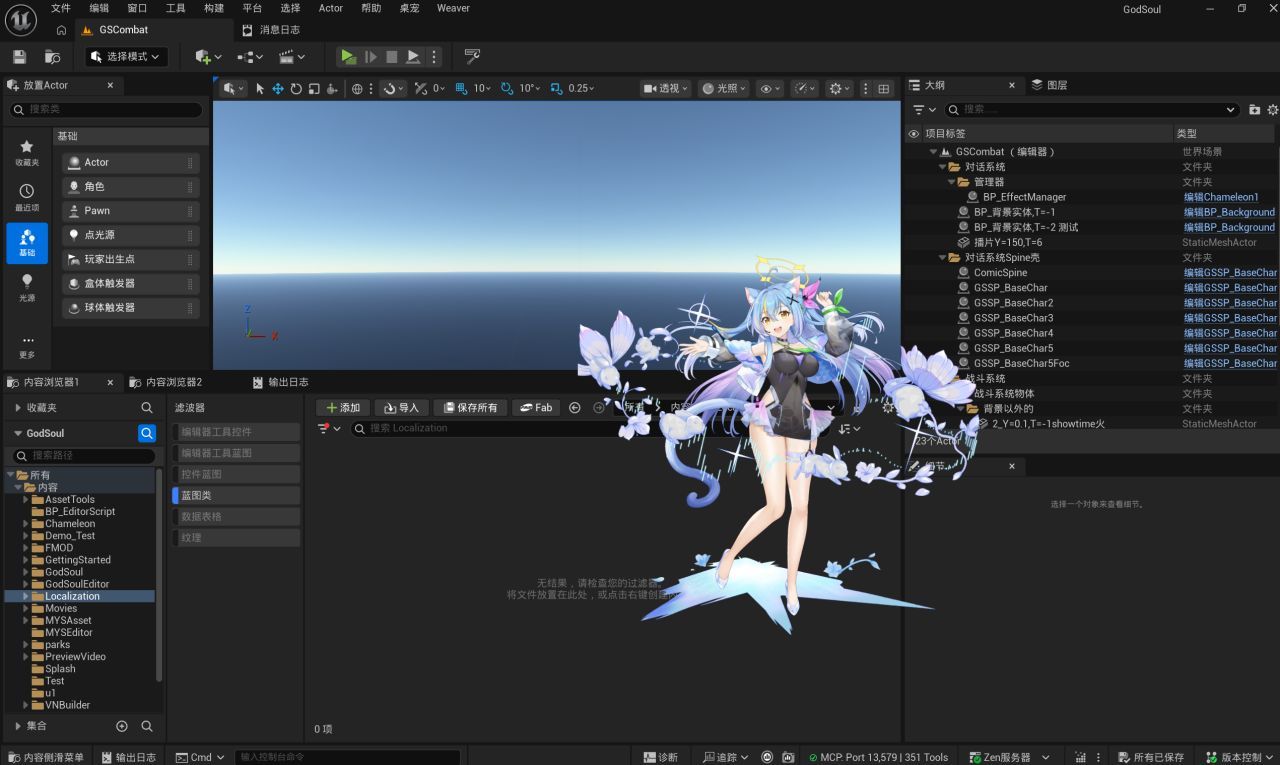Expand the AssetTools folder

(26, 499)
